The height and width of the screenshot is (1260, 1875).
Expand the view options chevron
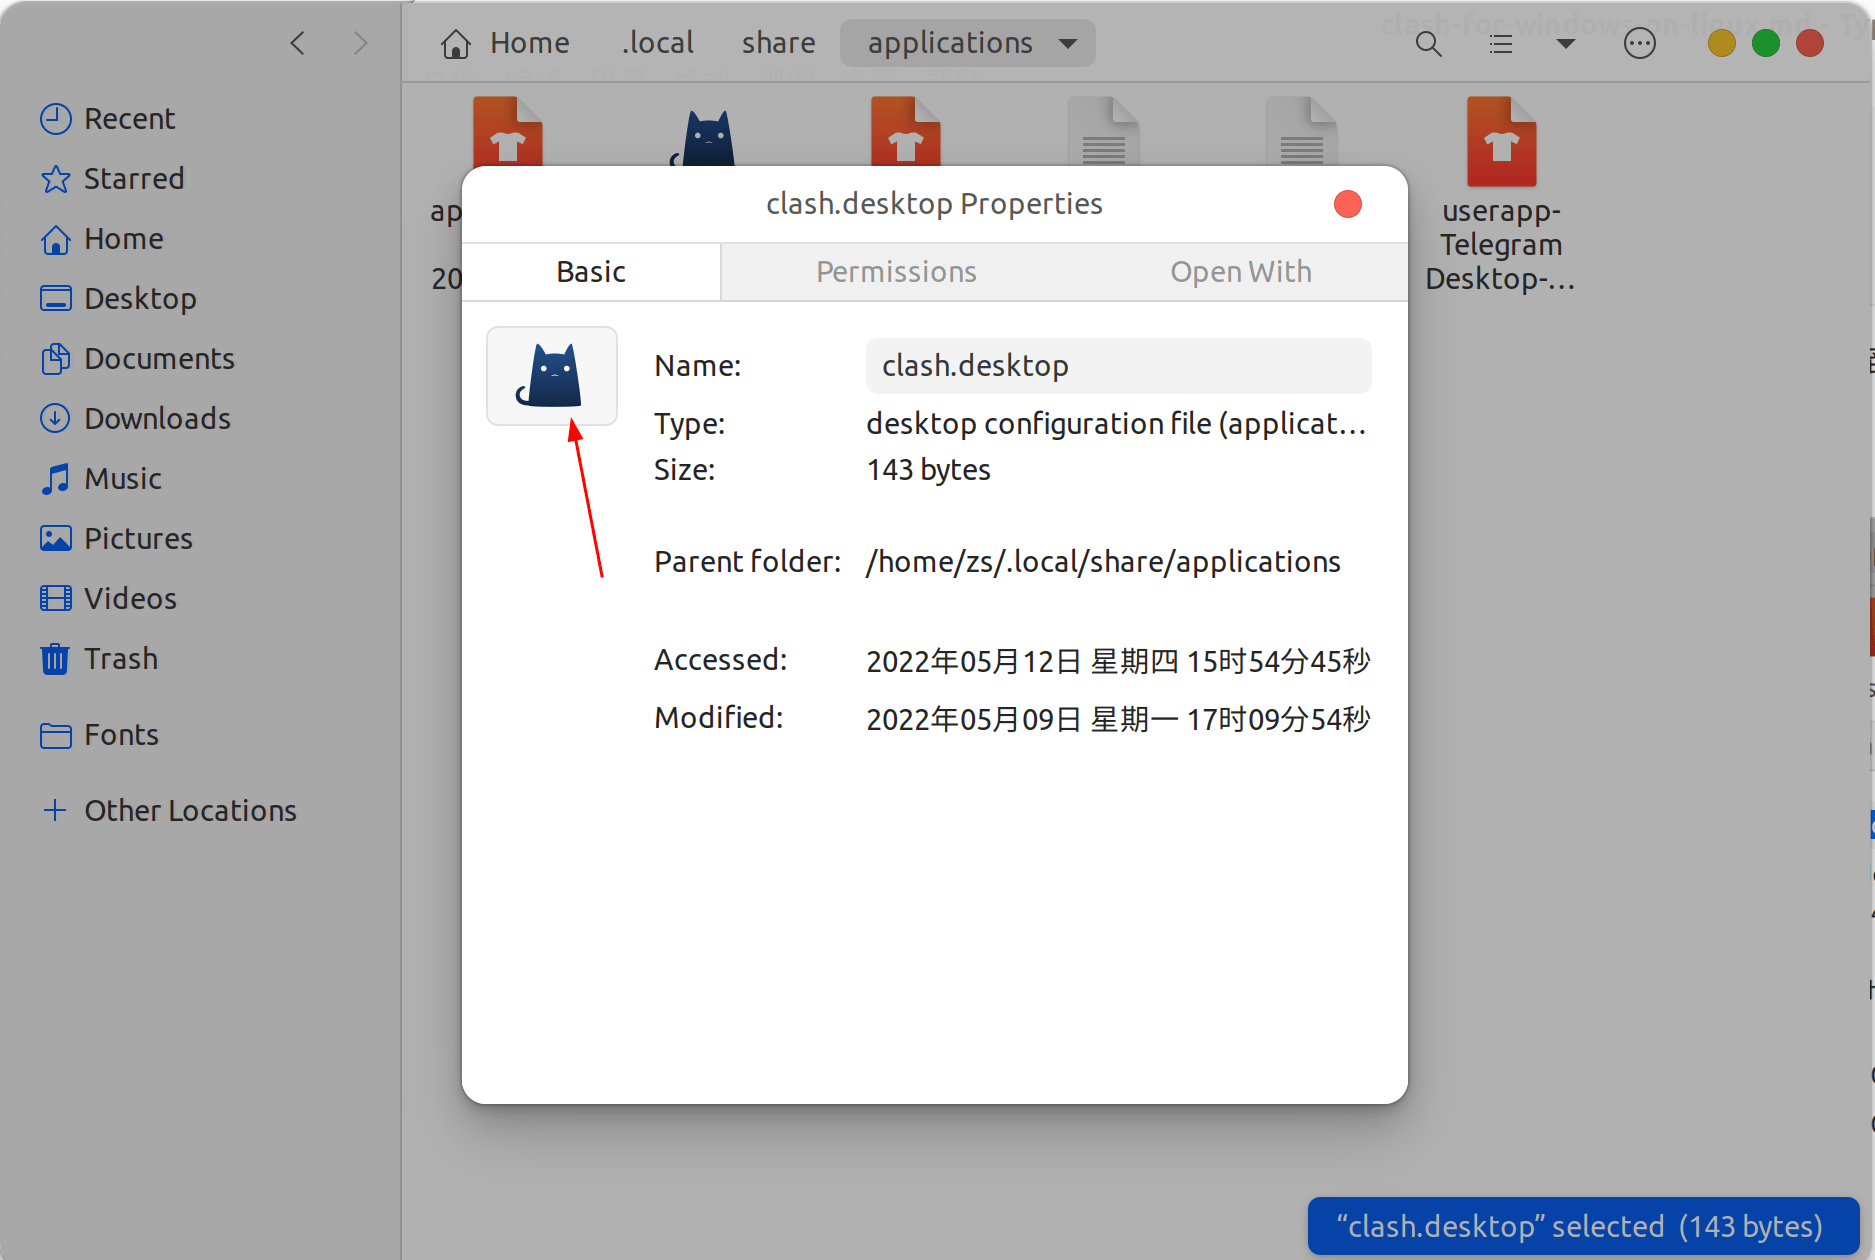[x=1564, y=43]
